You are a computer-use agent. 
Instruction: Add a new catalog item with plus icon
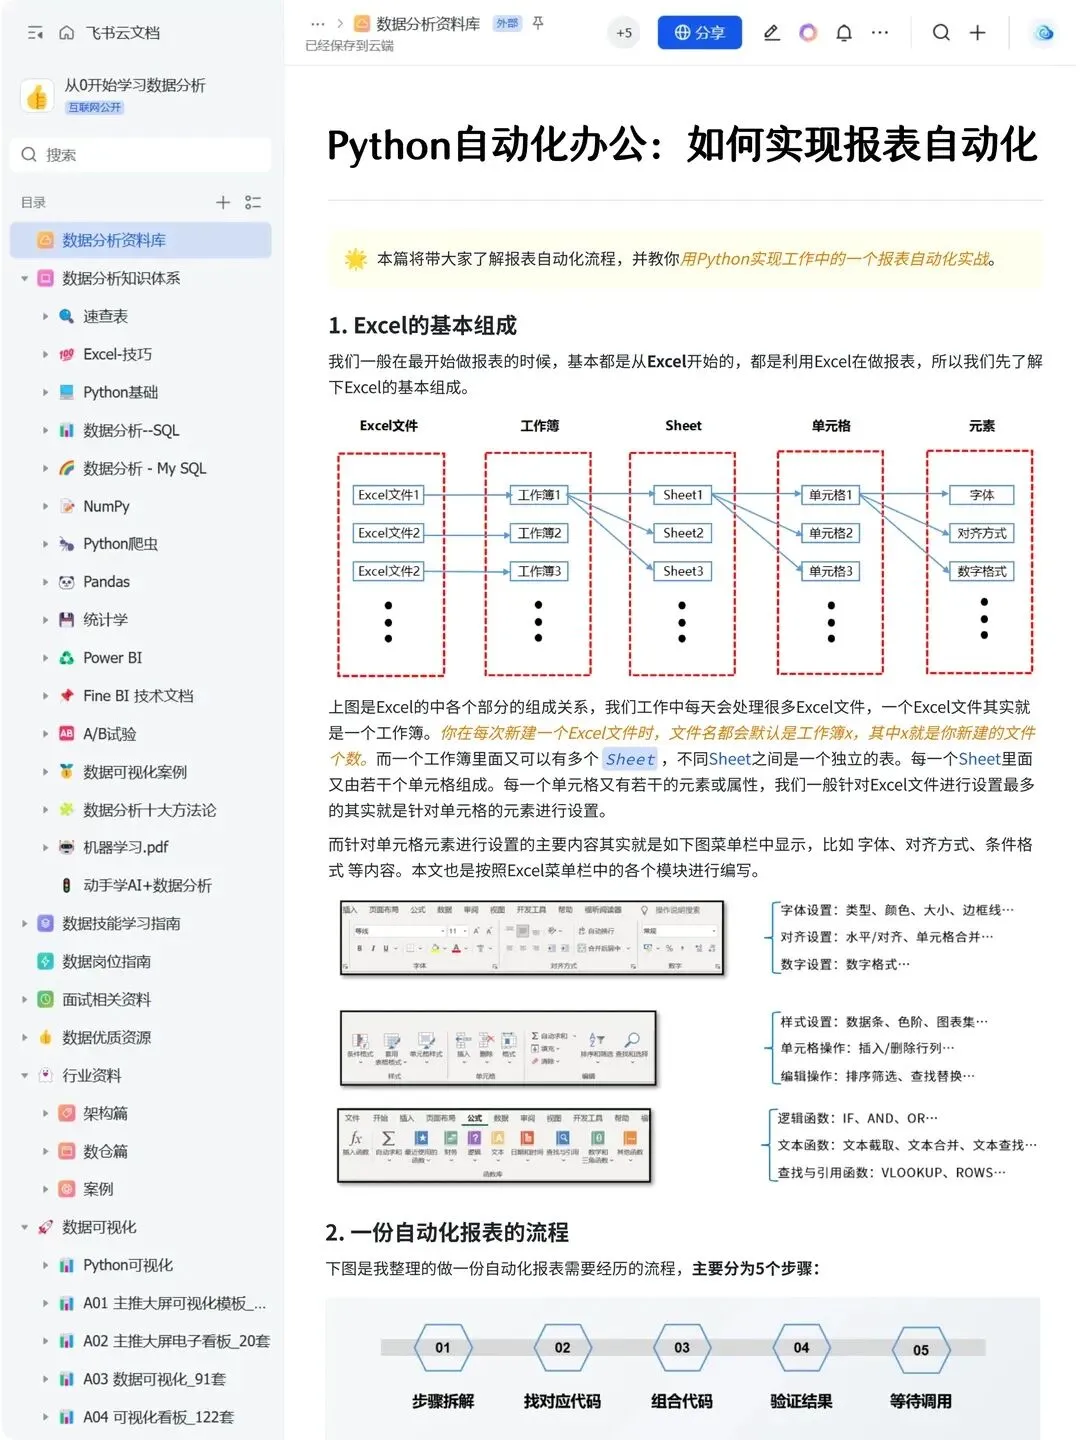pyautogui.click(x=223, y=202)
